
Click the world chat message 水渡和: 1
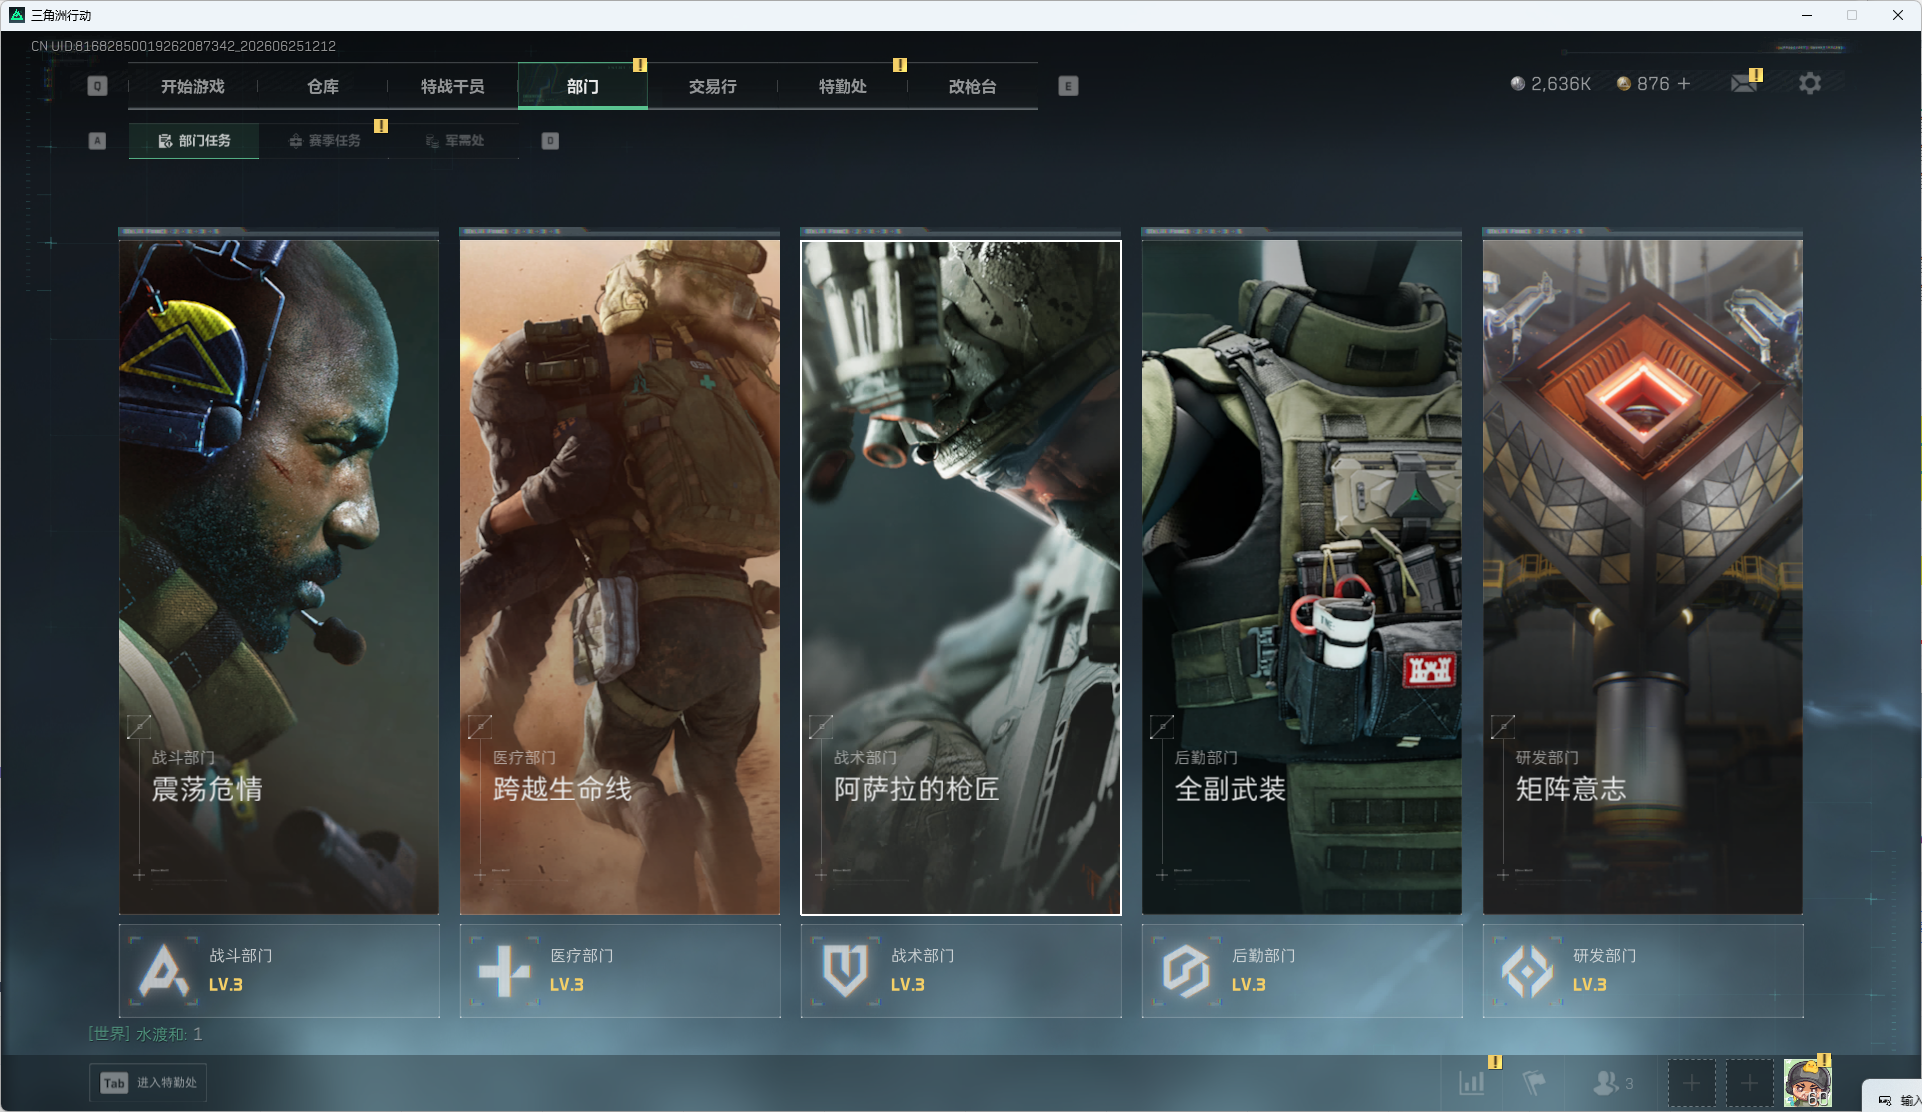[x=145, y=1034]
